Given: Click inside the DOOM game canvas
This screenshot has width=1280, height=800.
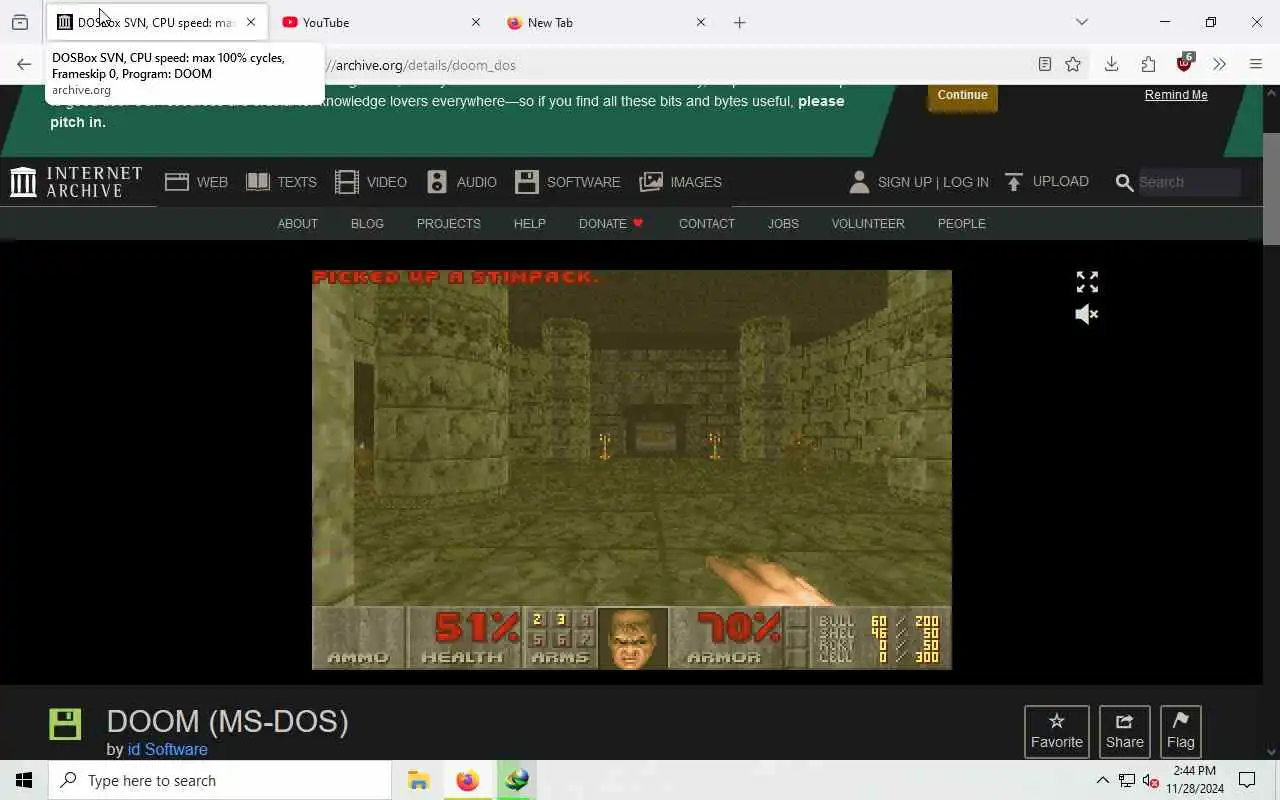Looking at the screenshot, I should pyautogui.click(x=632, y=469).
